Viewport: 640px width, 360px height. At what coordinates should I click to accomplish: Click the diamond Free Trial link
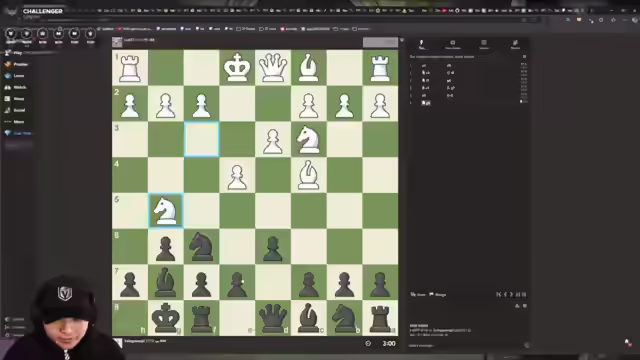[18, 133]
